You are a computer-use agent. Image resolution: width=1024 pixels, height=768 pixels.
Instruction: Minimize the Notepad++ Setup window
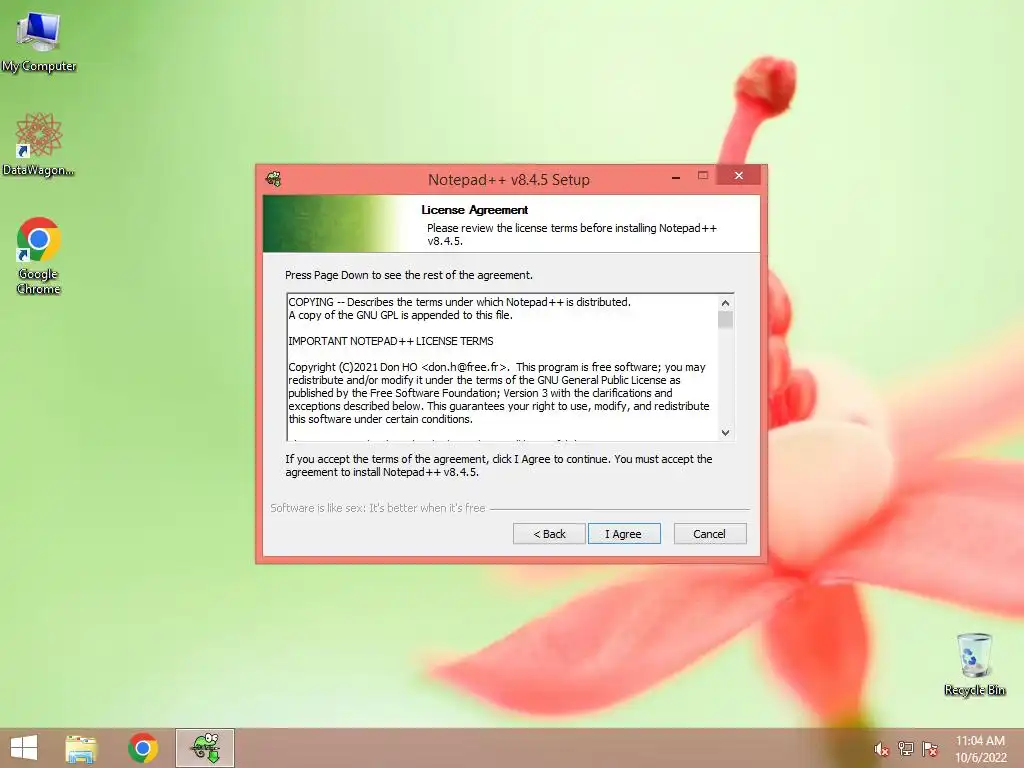(x=676, y=176)
